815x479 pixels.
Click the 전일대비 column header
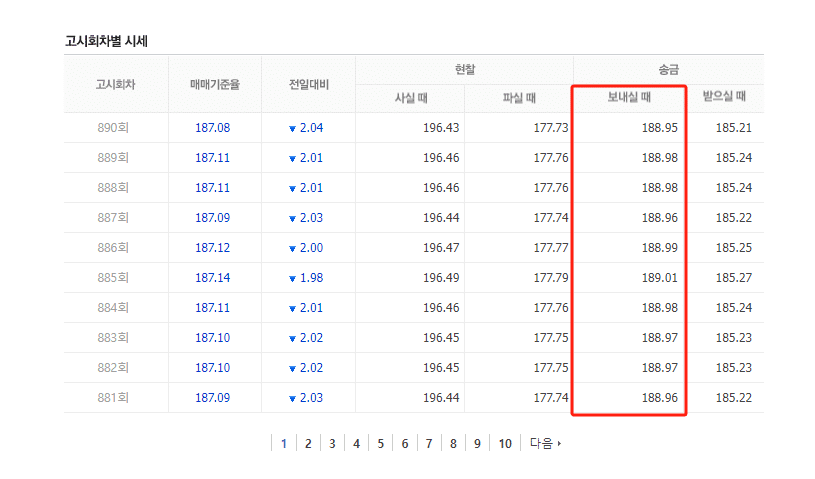(308, 84)
